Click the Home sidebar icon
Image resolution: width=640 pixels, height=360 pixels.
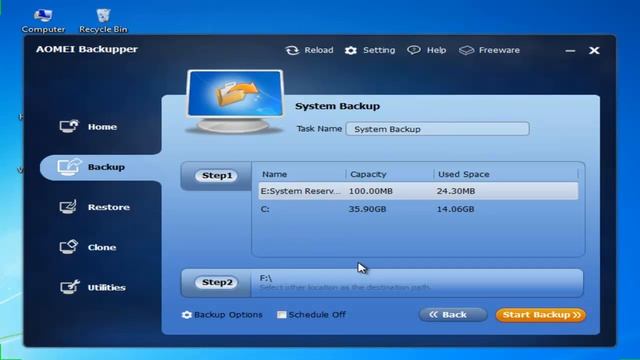pyautogui.click(x=69, y=126)
